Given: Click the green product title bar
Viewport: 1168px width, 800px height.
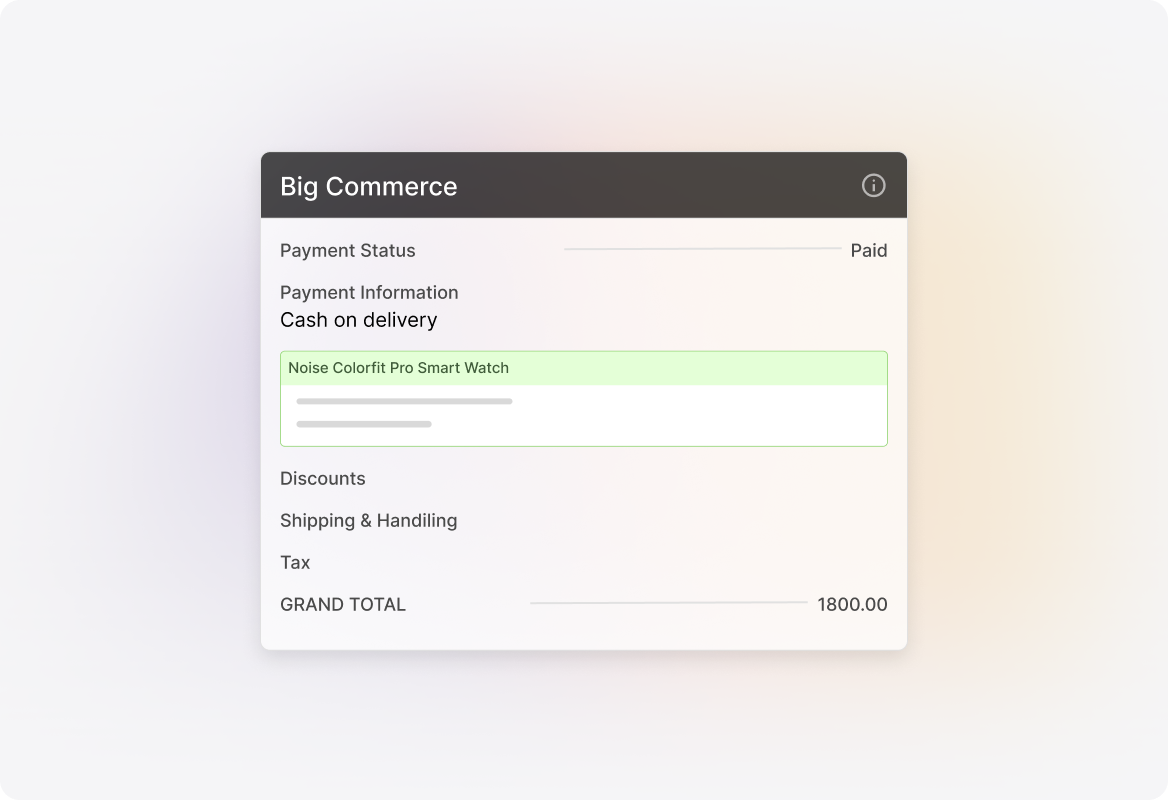Looking at the screenshot, I should pyautogui.click(x=584, y=368).
